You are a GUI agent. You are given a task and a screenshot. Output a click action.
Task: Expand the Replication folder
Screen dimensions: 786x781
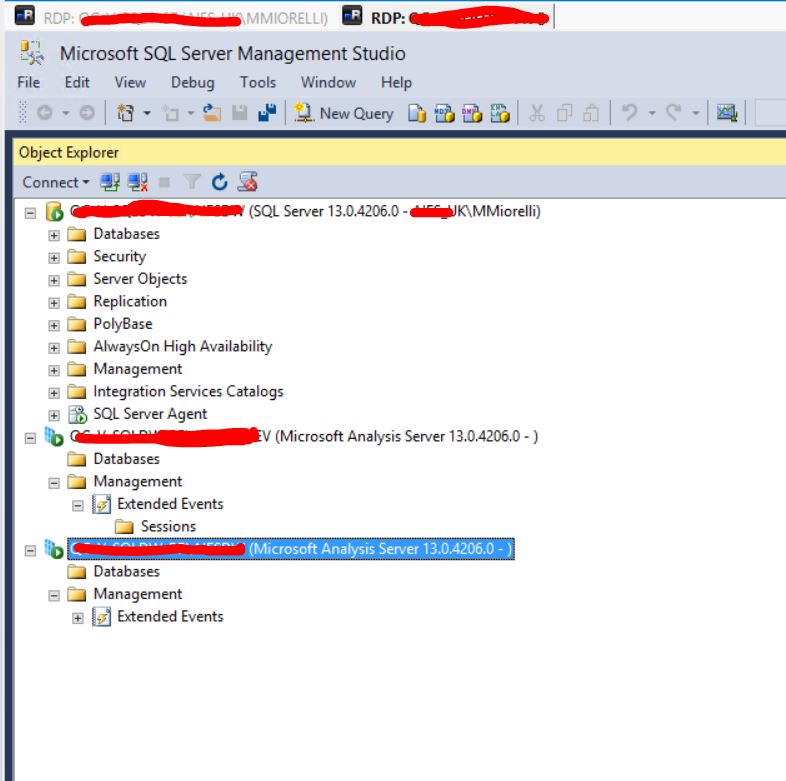54,303
